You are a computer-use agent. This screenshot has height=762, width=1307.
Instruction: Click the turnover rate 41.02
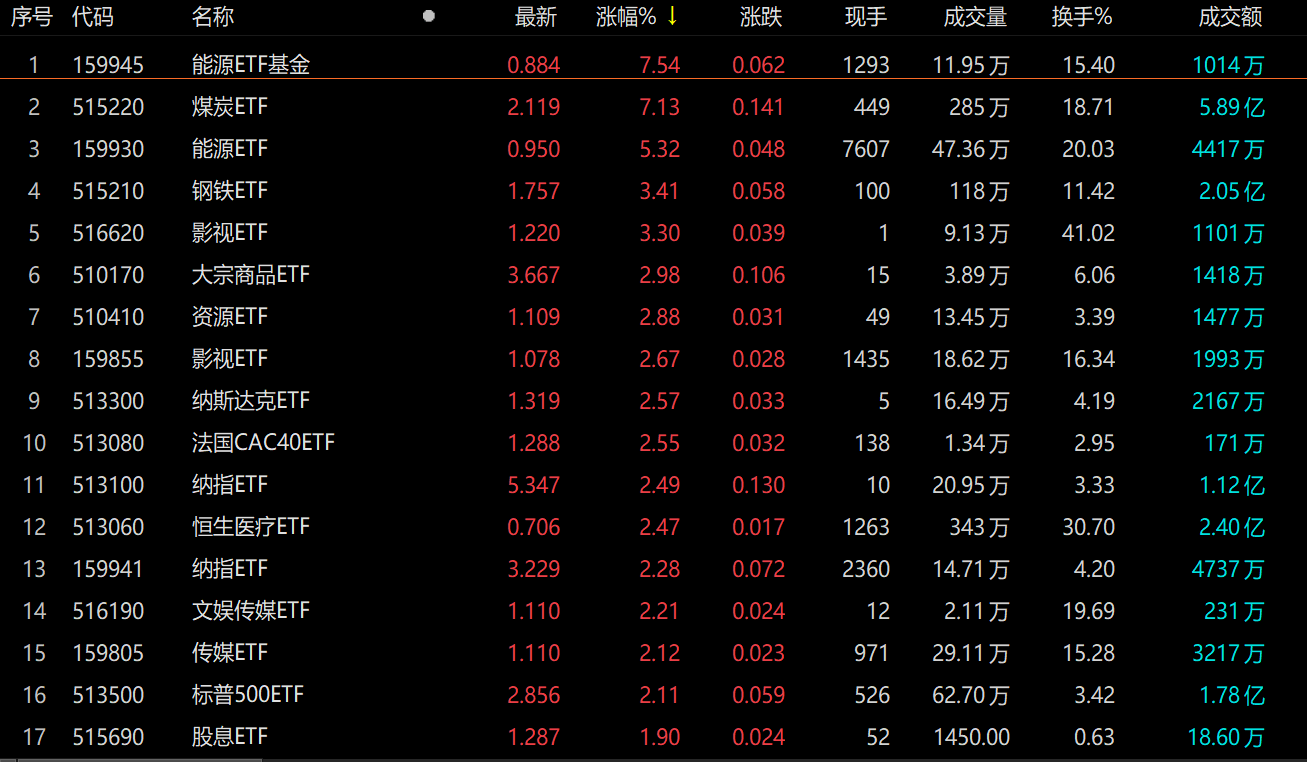(x=1088, y=233)
